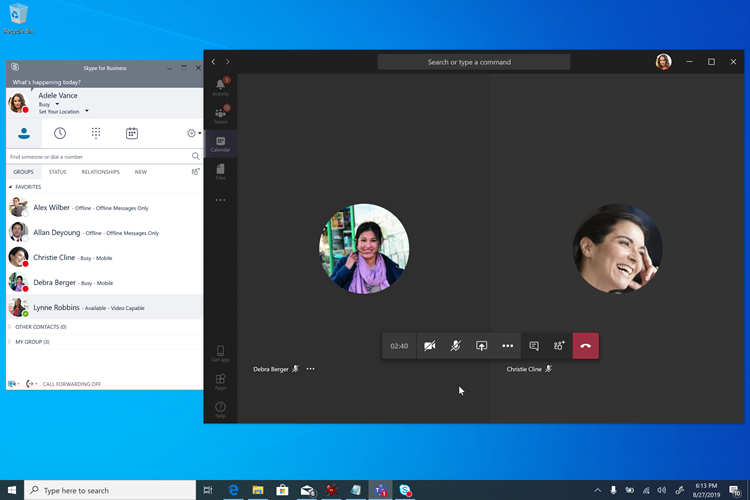The height and width of the screenshot is (500, 750).
Task: Click Teams search command box
Action: 473,62
